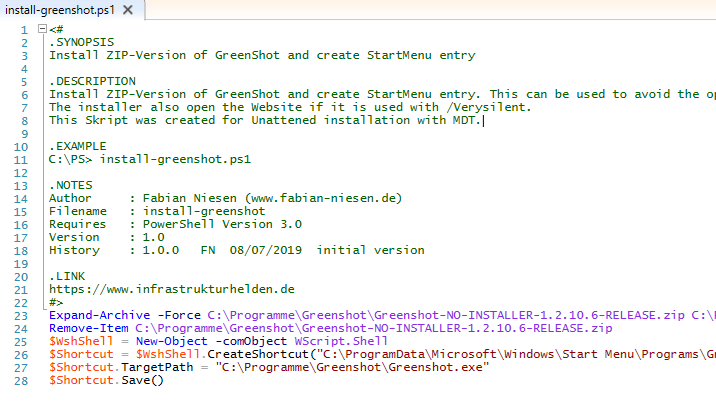The width and height of the screenshot is (716, 403).
Task: Click the $WshShell variable on line 25
Action: tap(81, 341)
